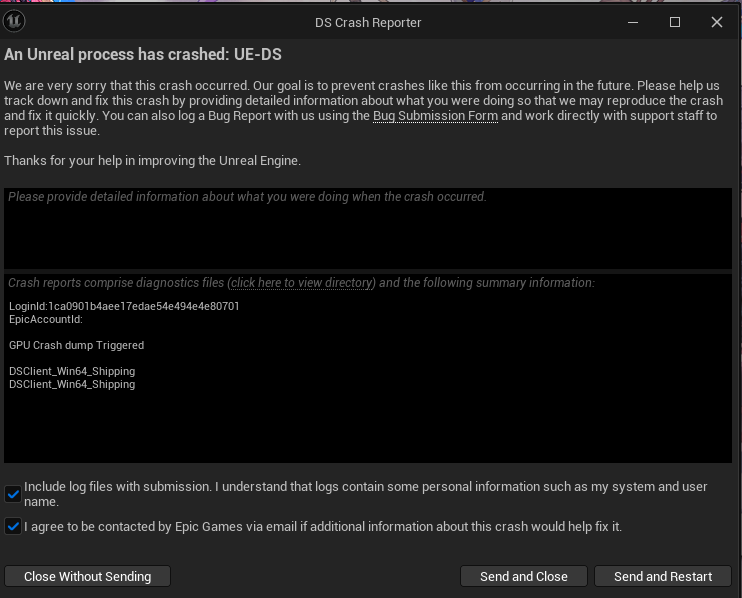Image resolution: width=742 pixels, height=598 pixels.
Task: Click the view directory link
Action: tap(302, 283)
